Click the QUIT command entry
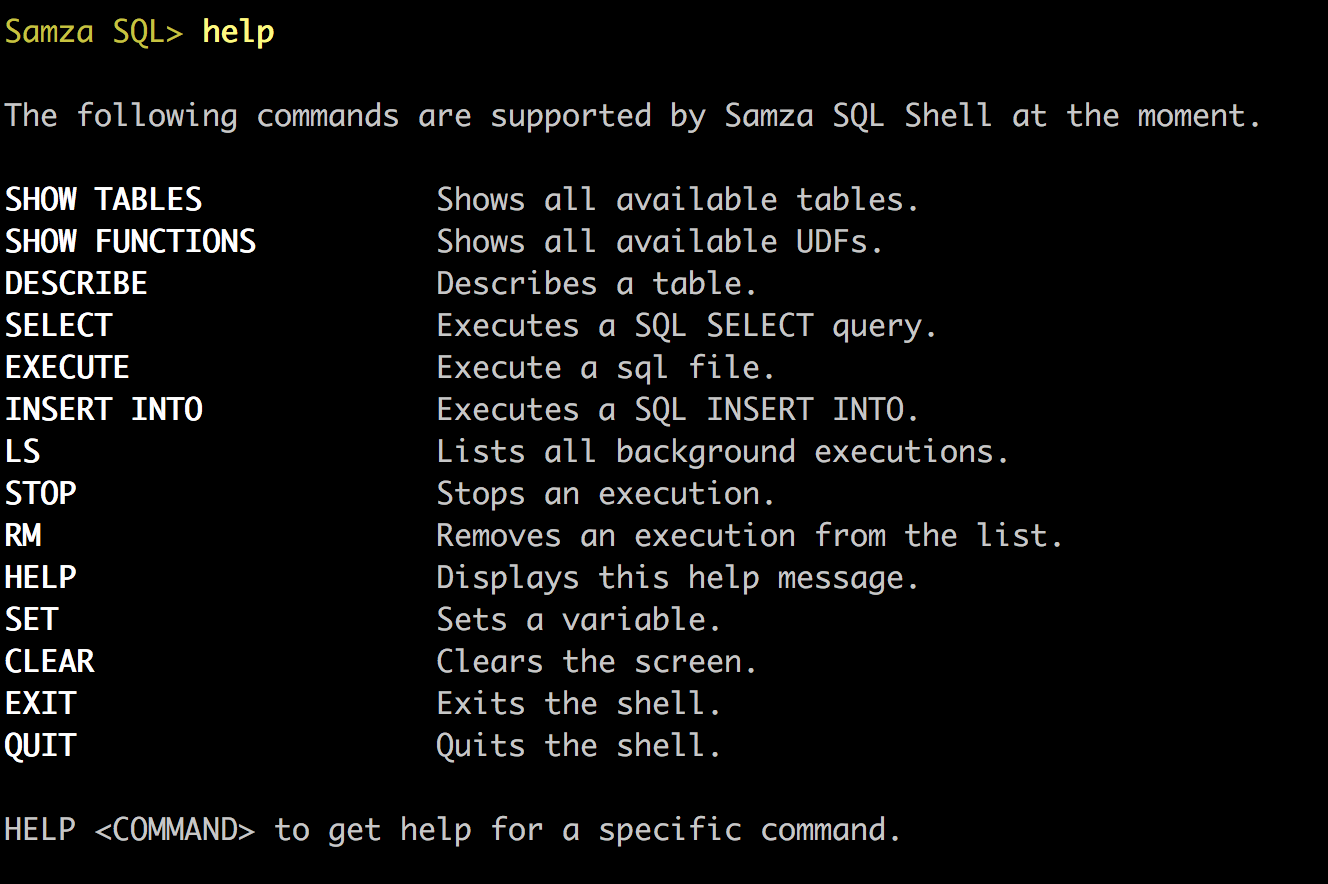Viewport: 1328px width, 884px height. click(x=40, y=746)
